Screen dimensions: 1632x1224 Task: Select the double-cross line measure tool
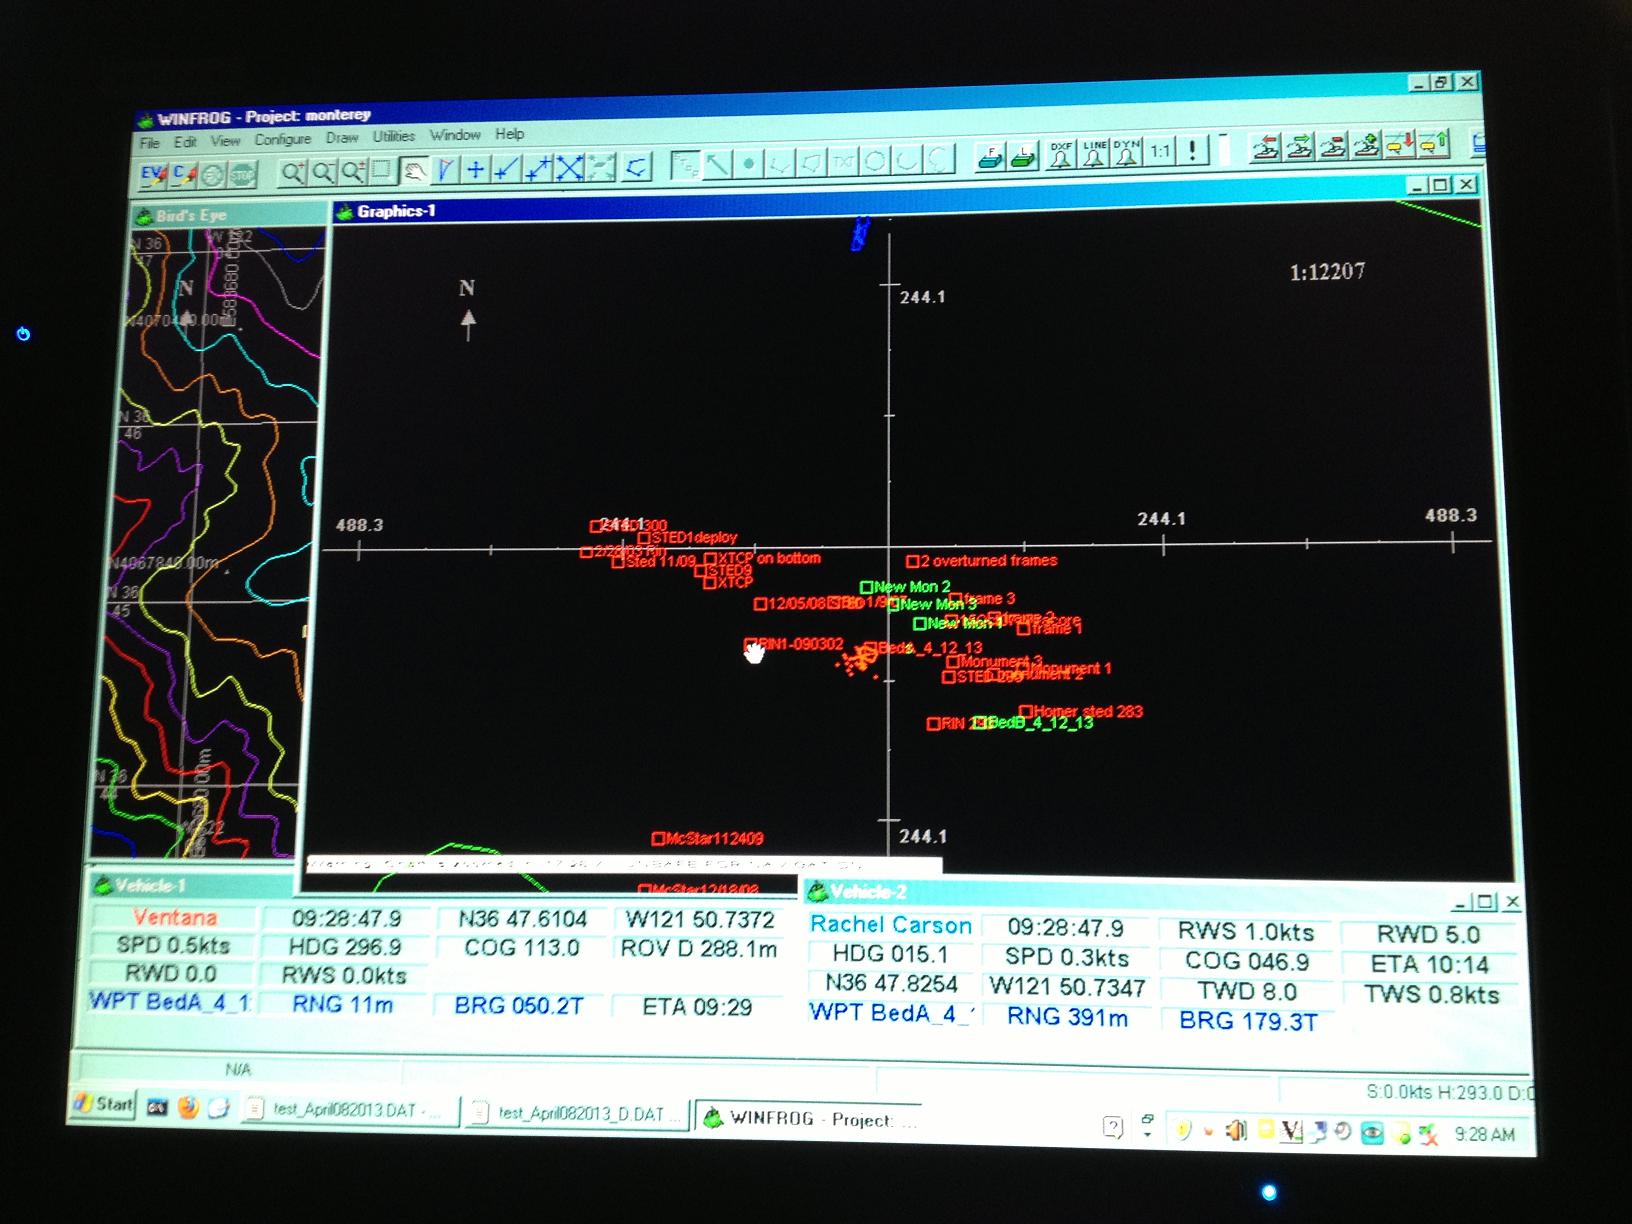coord(538,168)
